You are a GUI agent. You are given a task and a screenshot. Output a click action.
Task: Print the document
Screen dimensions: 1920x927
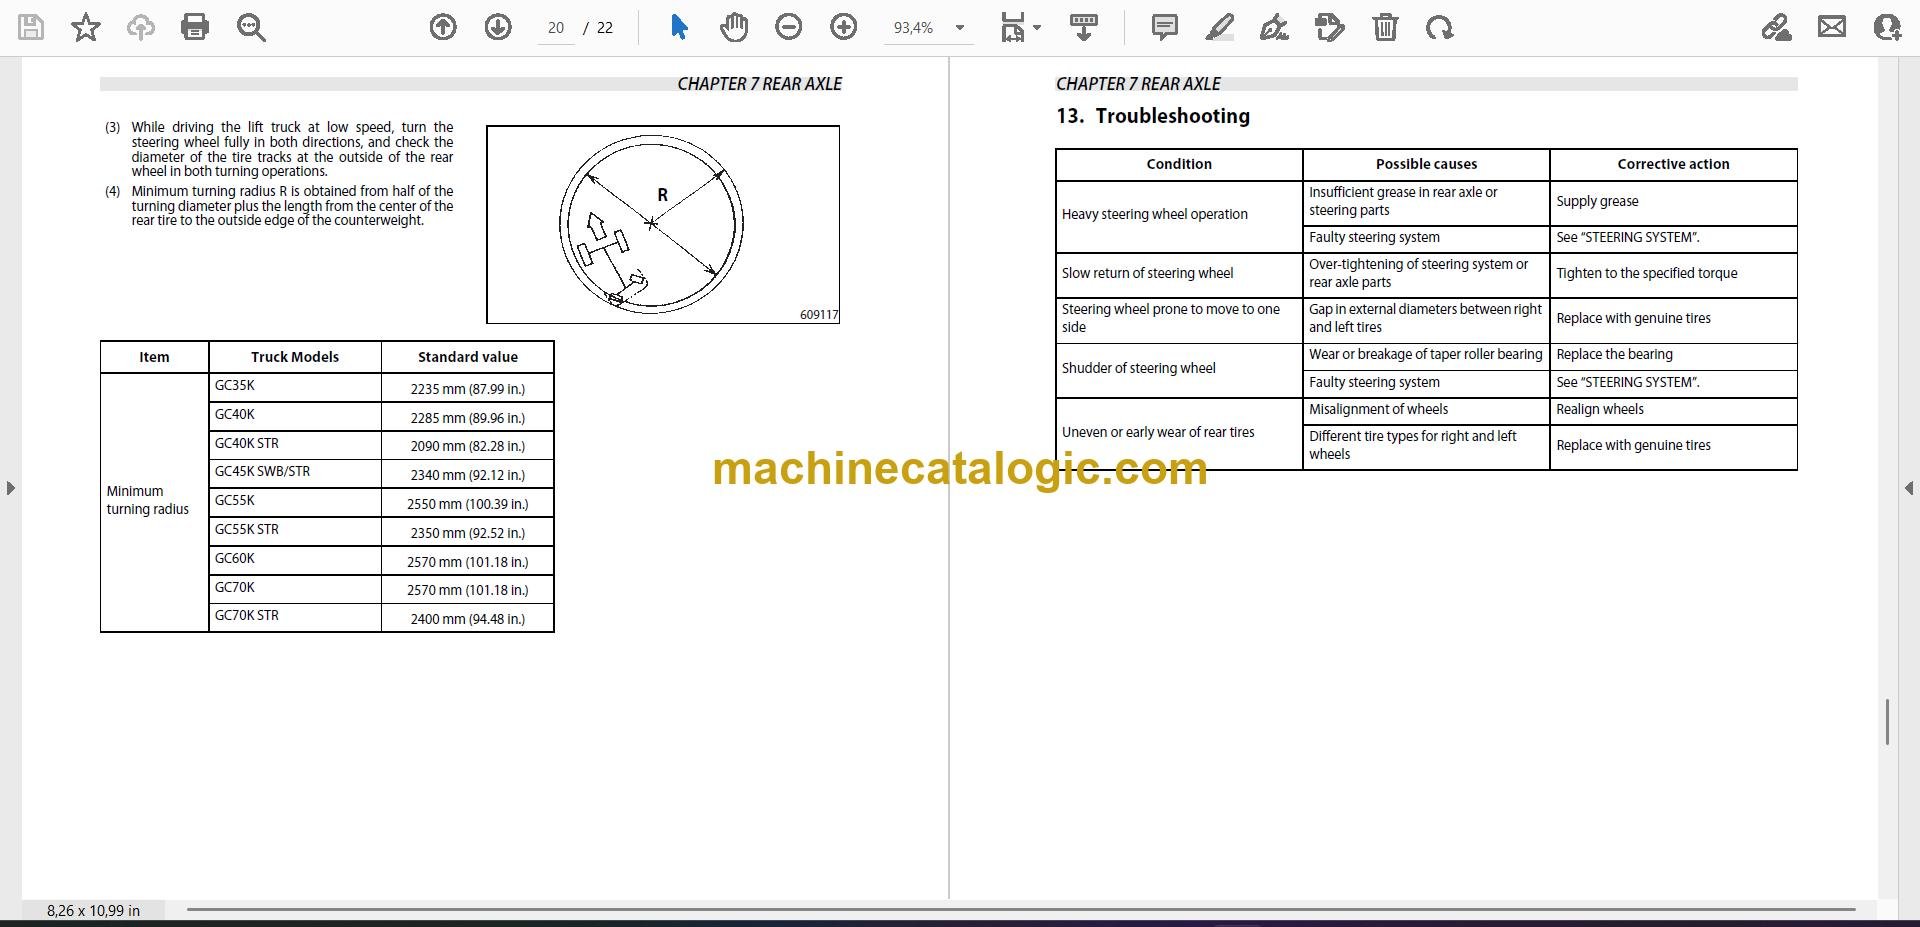click(x=195, y=27)
